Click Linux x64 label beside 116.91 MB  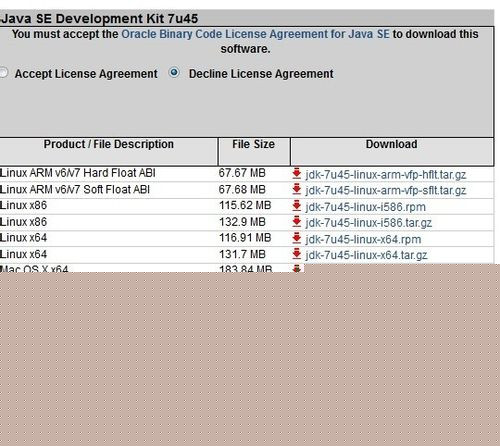23,238
